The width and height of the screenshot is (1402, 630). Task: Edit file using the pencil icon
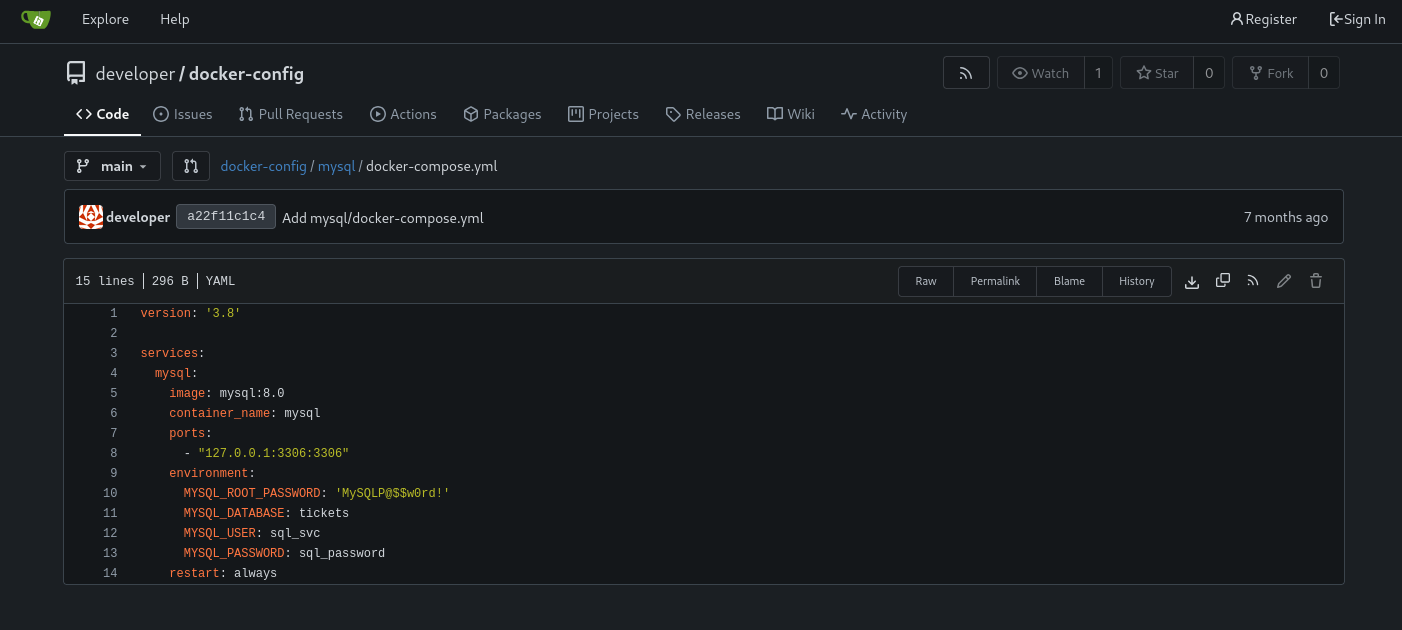(1284, 281)
